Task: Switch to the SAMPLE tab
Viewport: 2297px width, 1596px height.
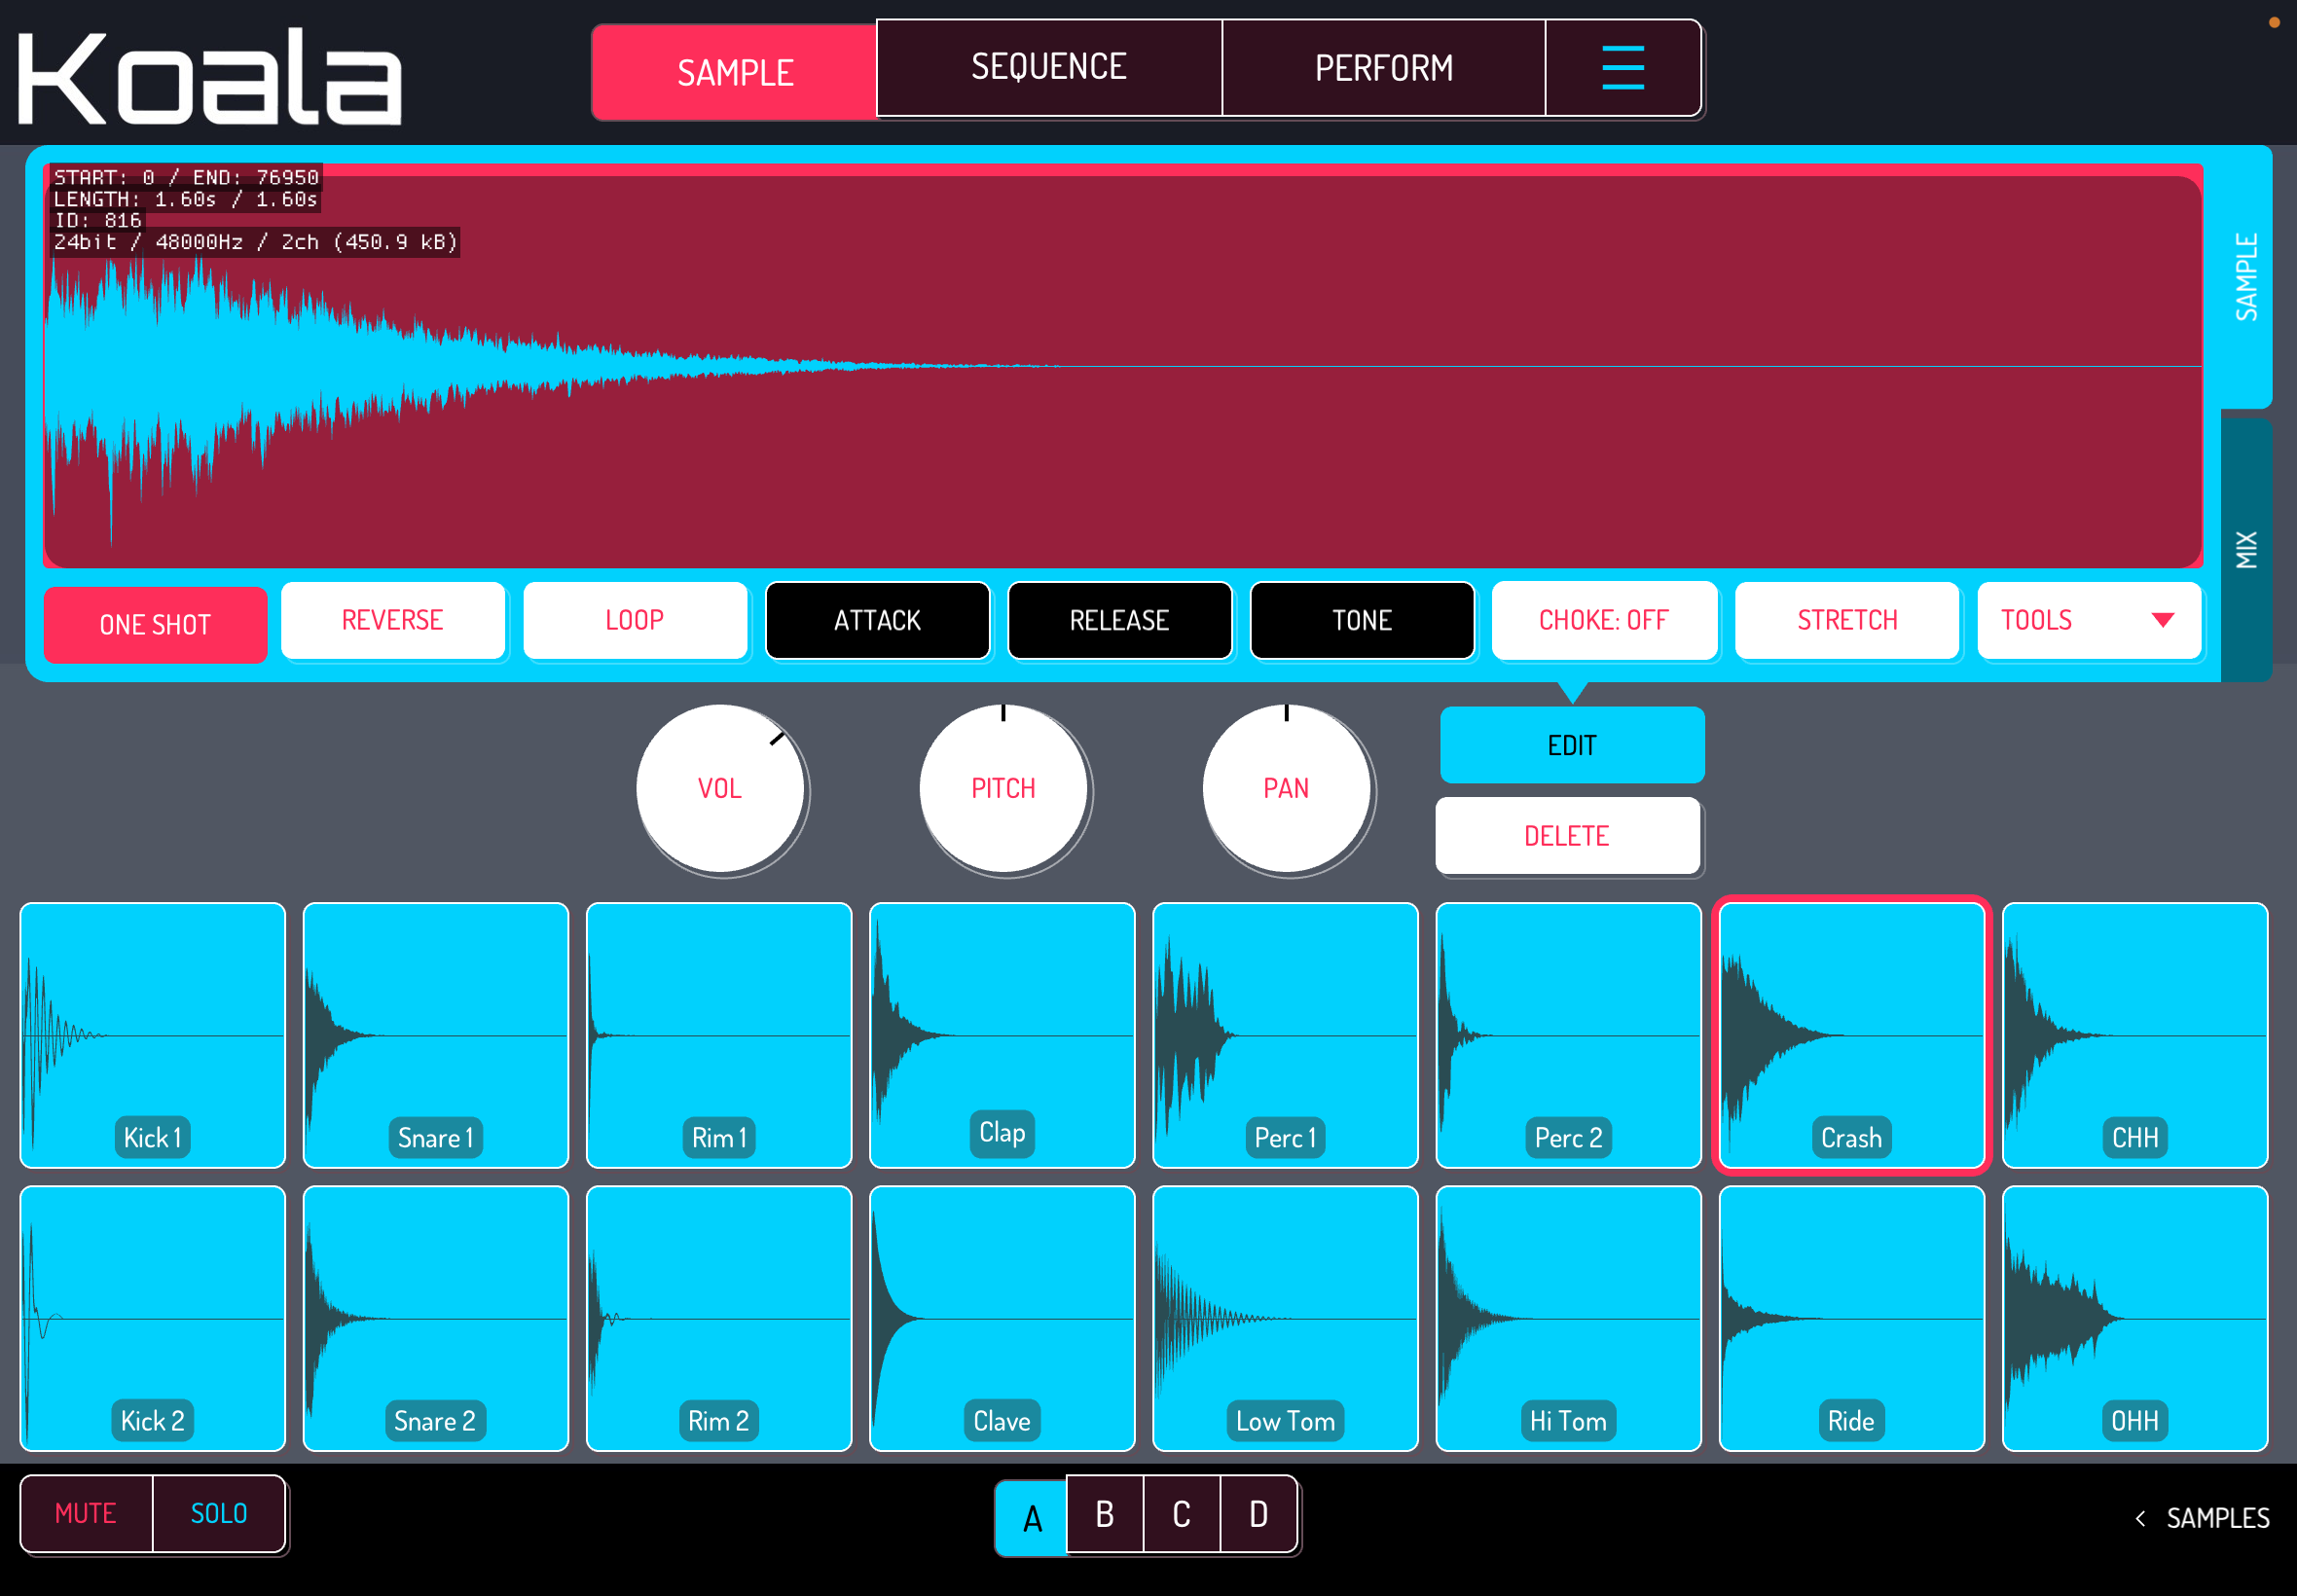Action: point(735,72)
